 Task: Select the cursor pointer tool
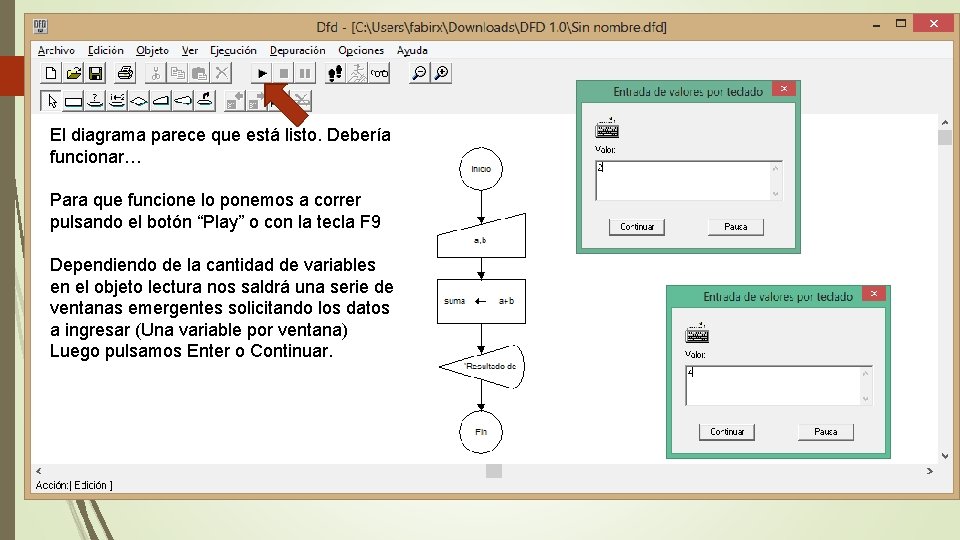click(51, 101)
